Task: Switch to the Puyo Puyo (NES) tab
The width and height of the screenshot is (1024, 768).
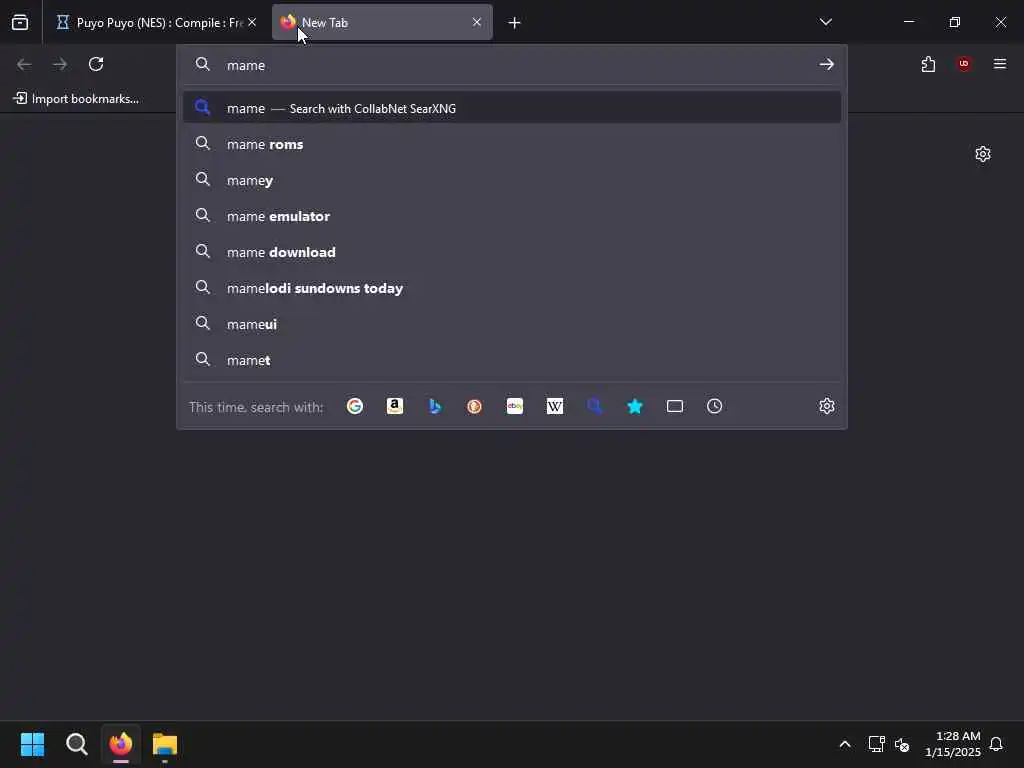Action: [155, 22]
